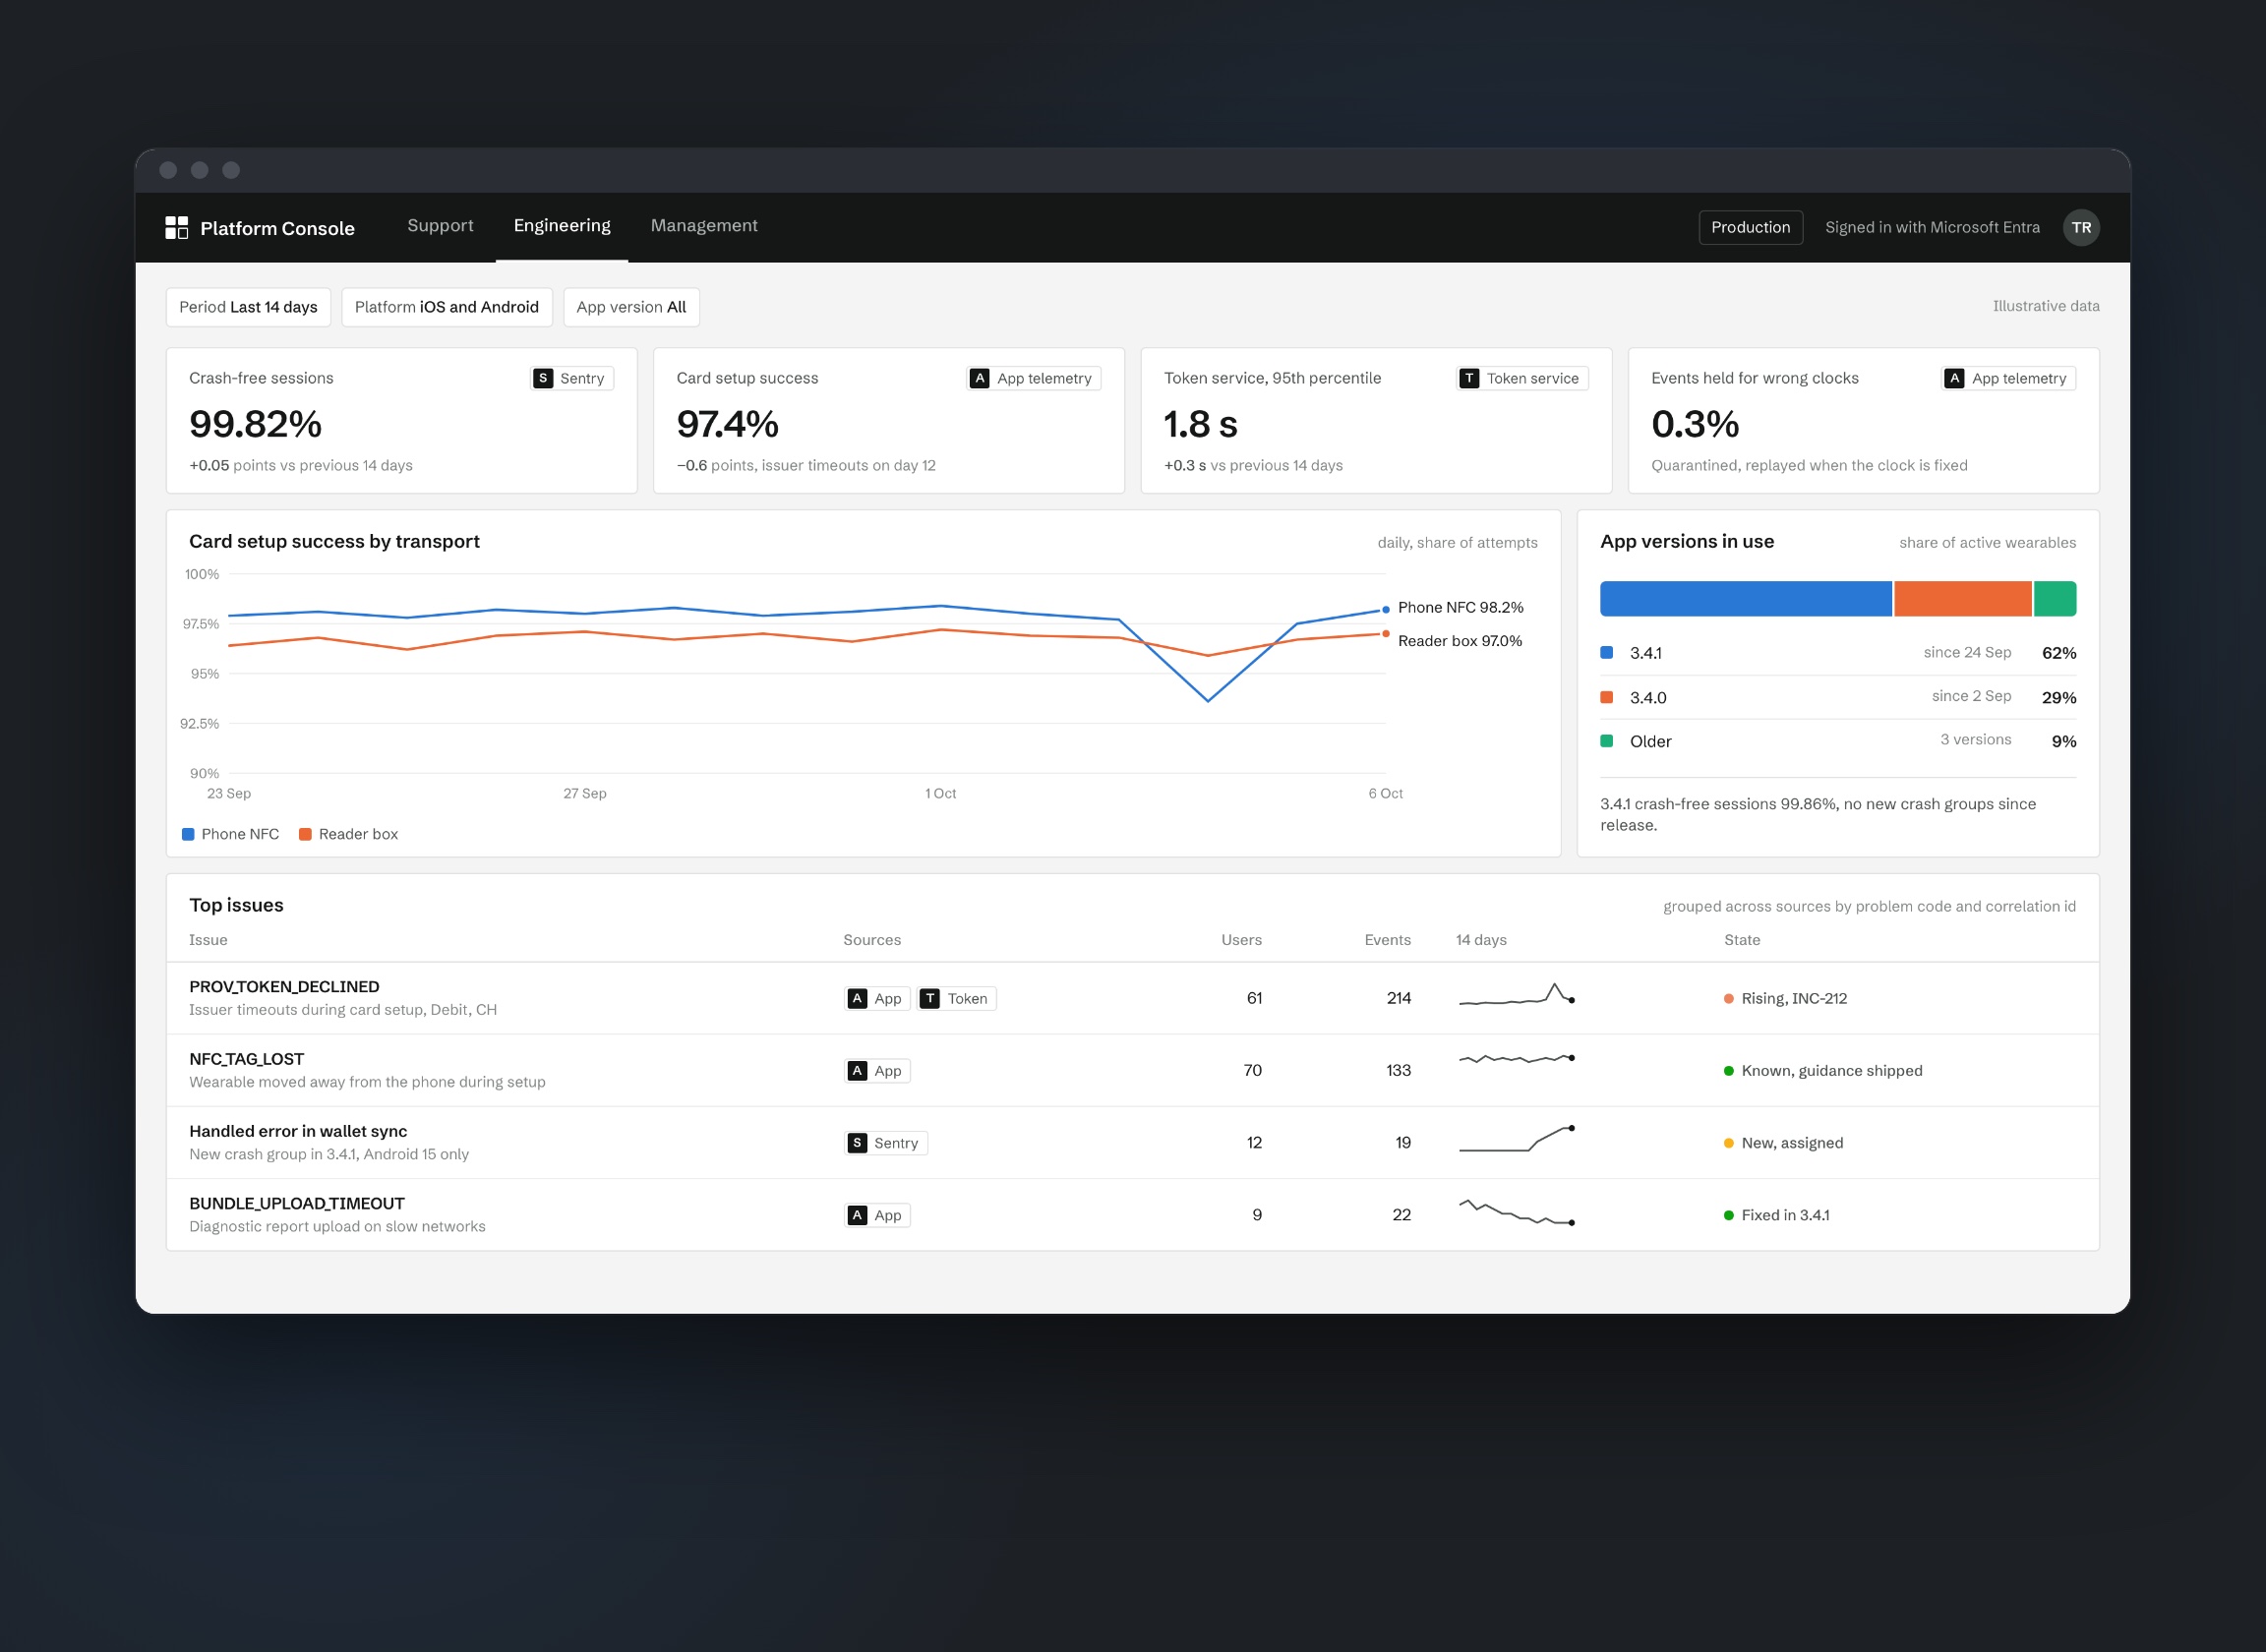Click the orange Rising, INC-212 status dot

1729,999
